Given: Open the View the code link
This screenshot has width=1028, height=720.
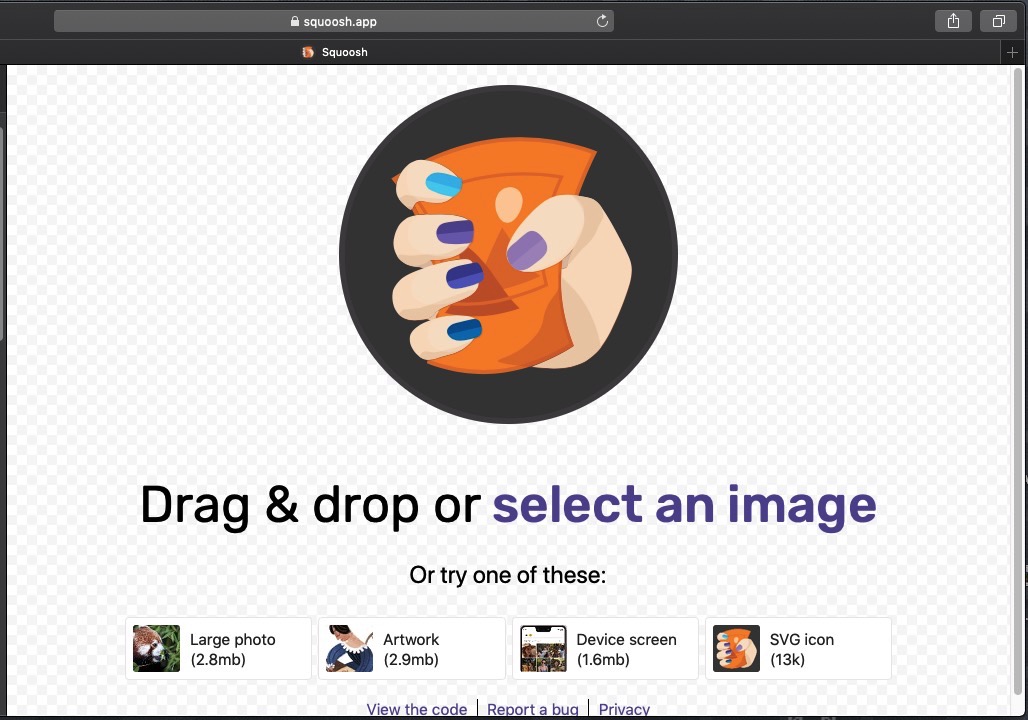Looking at the screenshot, I should tap(416, 709).
